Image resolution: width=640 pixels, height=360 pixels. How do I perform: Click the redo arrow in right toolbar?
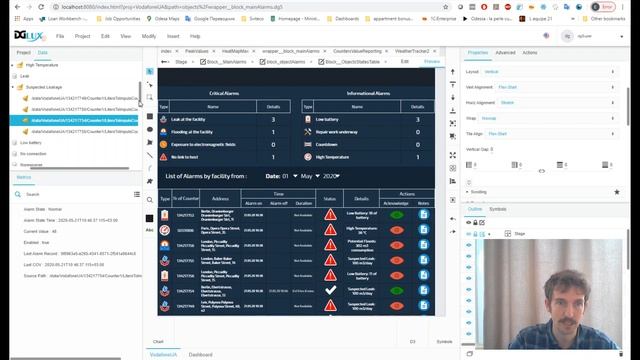(x=453, y=232)
